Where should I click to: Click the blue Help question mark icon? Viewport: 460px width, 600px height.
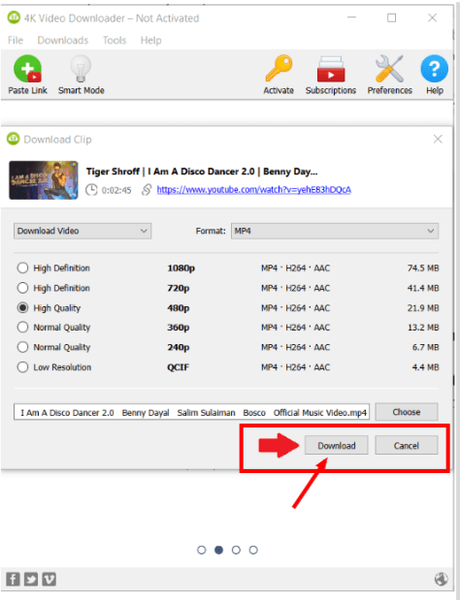tap(434, 69)
